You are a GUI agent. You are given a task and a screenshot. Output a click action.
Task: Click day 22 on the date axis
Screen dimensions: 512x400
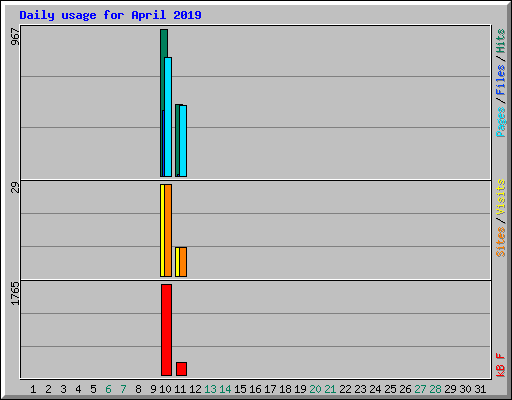click(345, 389)
